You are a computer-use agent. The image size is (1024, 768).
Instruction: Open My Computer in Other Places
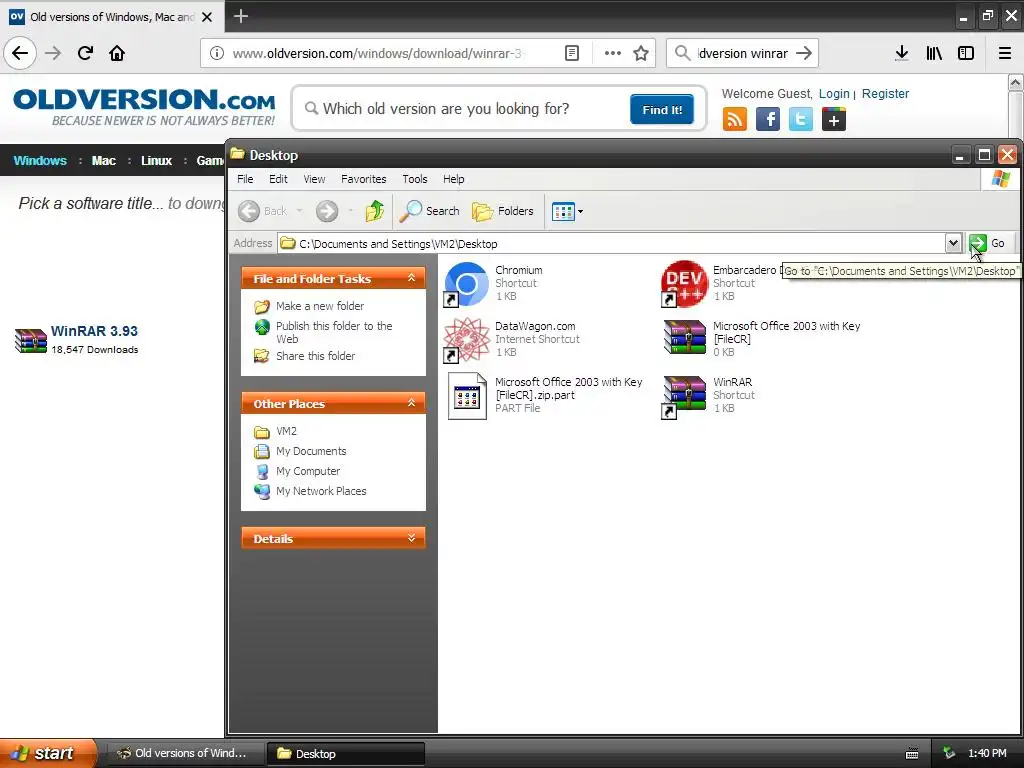click(x=308, y=471)
